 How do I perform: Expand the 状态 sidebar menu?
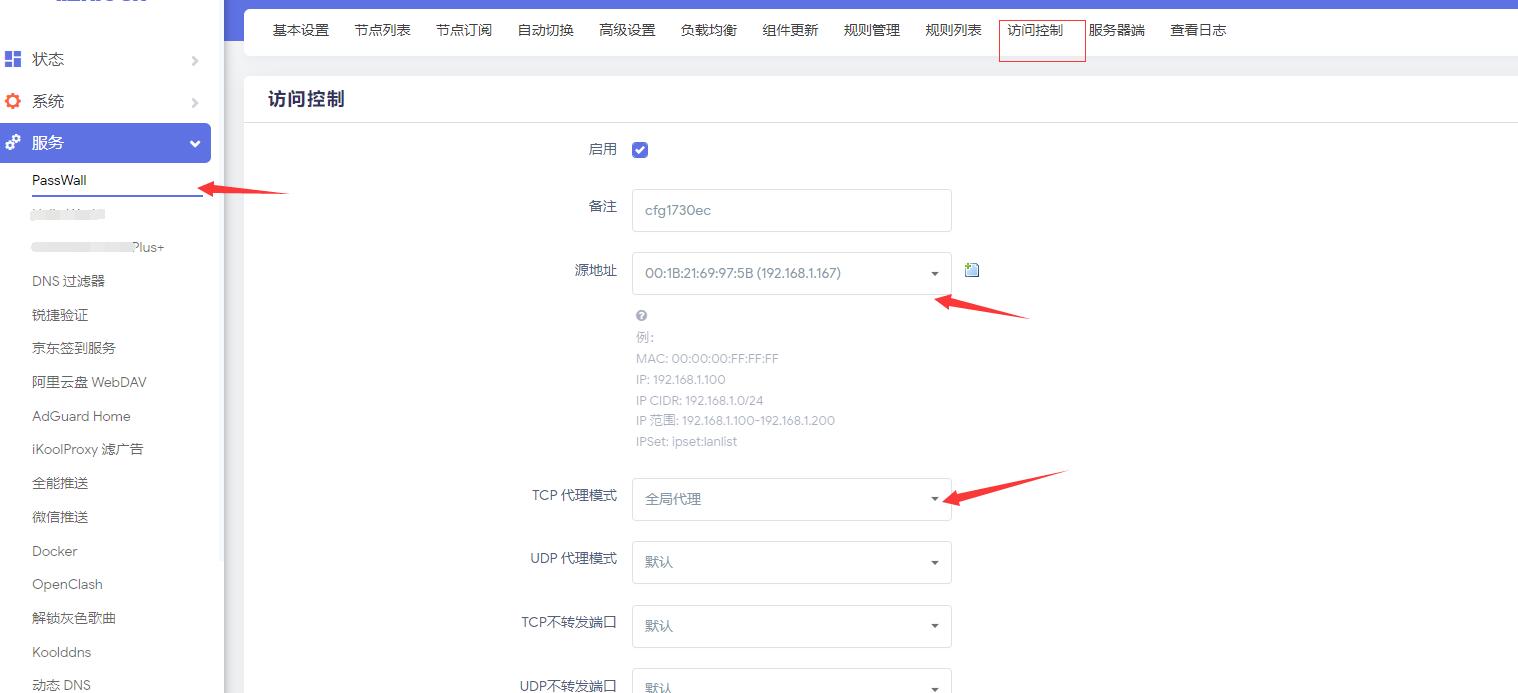pos(105,60)
